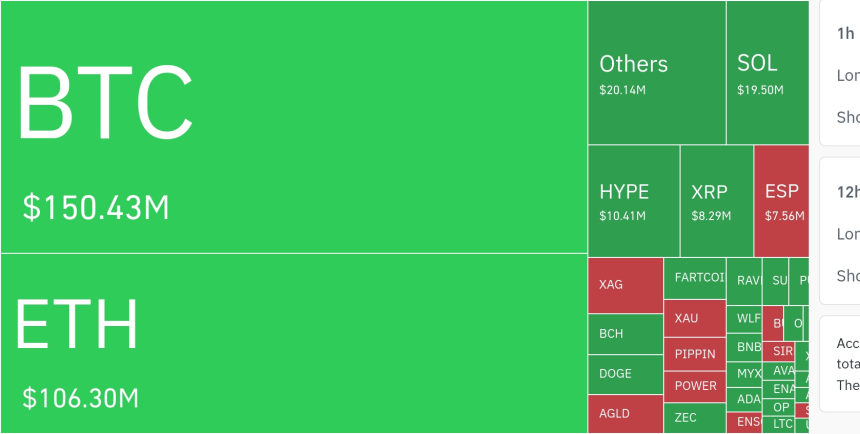Click the XRP $8.29M tile

(x=716, y=200)
